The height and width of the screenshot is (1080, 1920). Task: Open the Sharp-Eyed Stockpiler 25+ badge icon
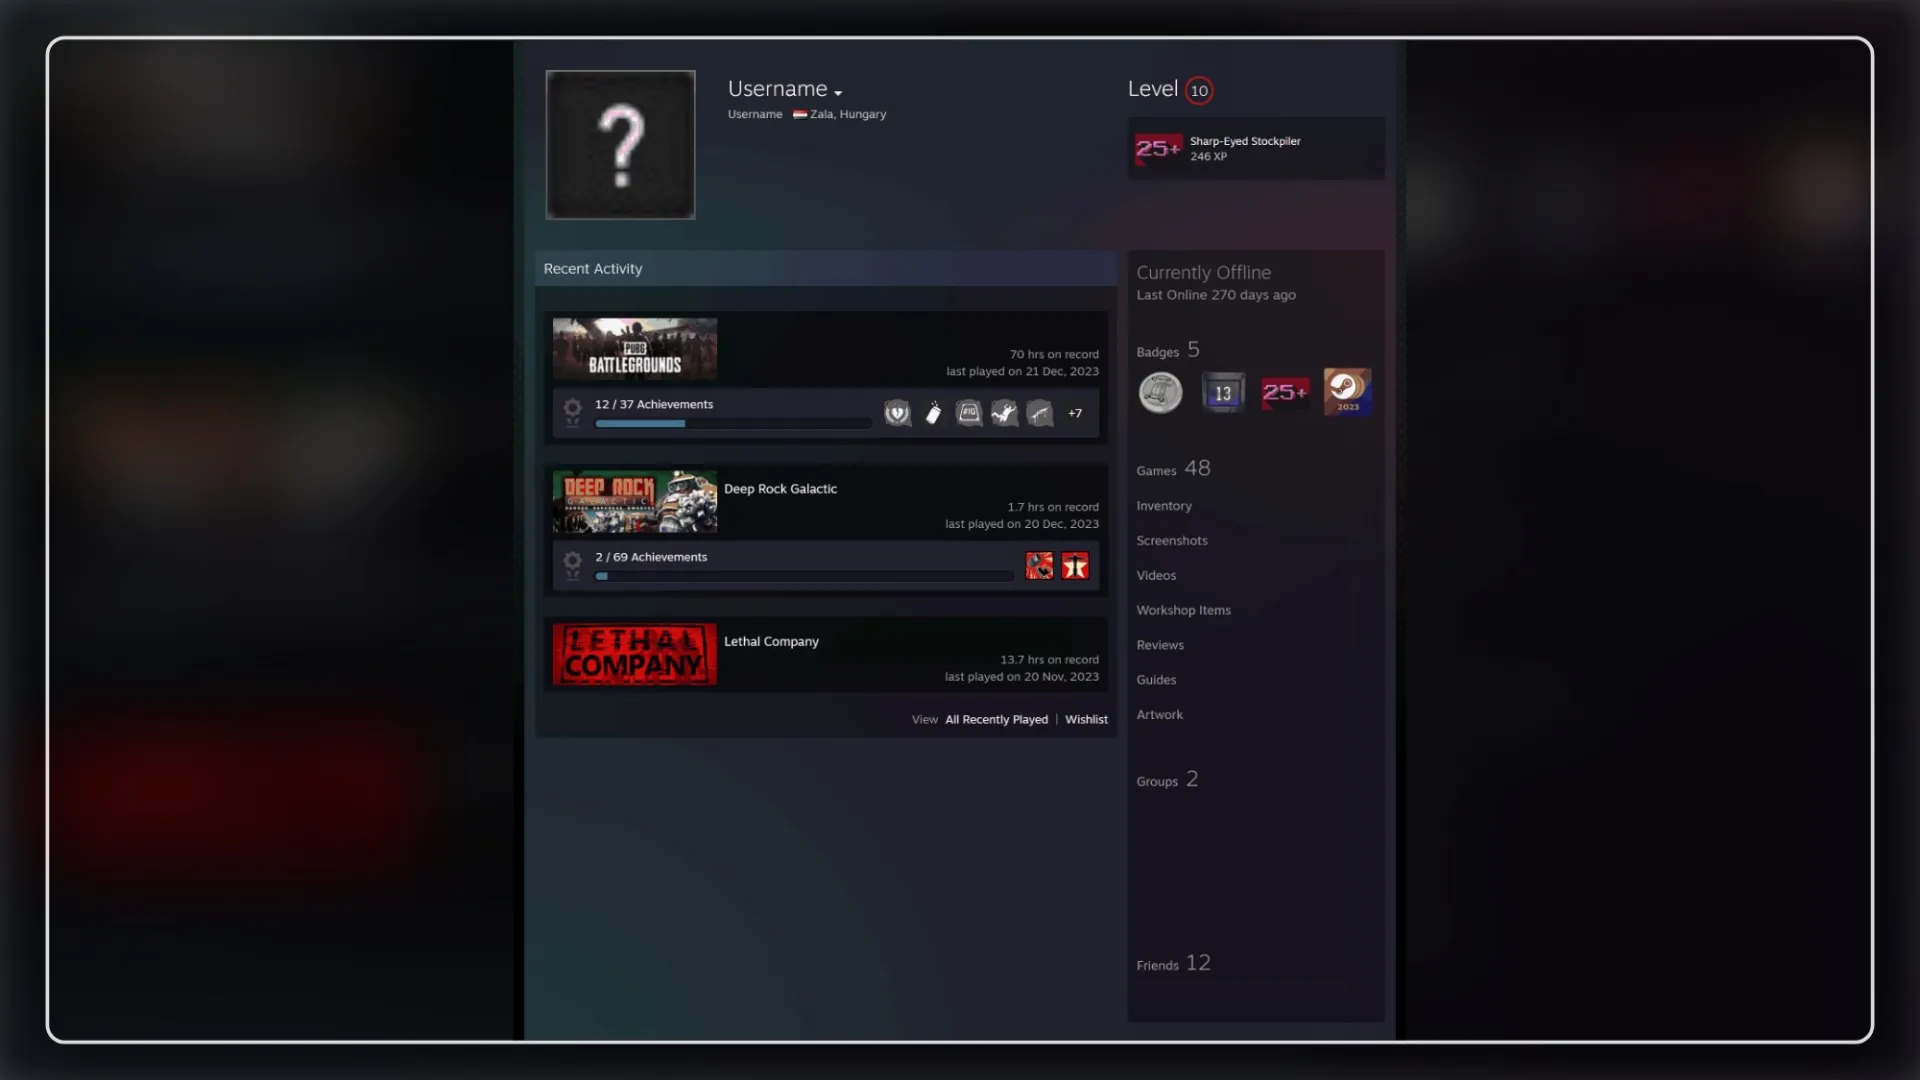(1158, 148)
